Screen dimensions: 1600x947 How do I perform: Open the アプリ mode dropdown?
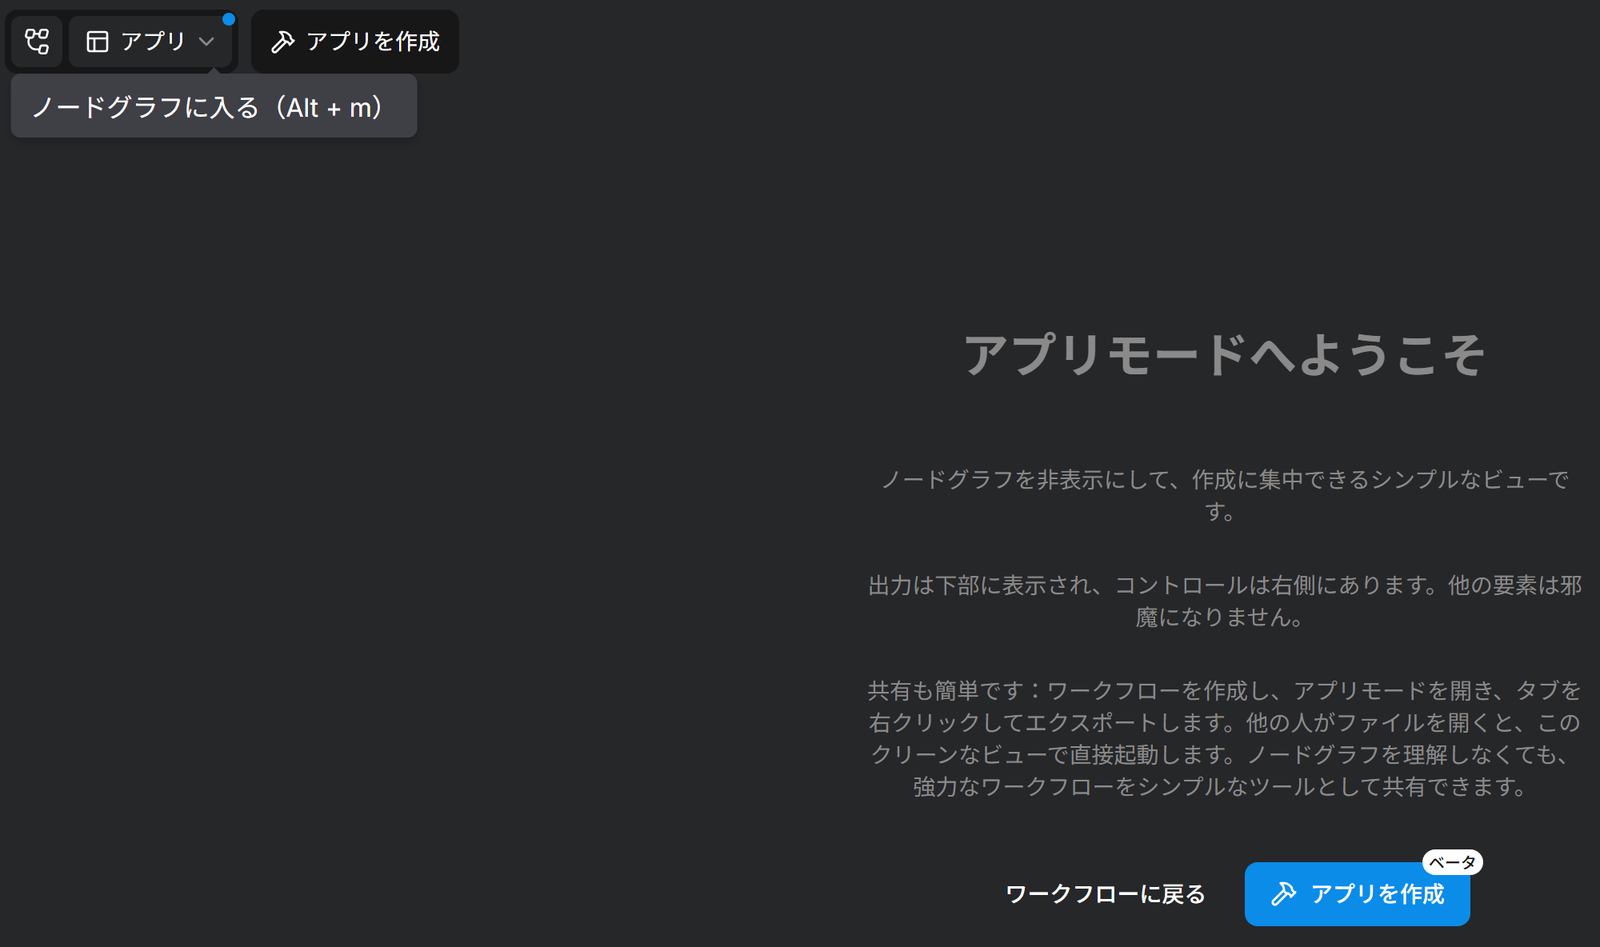[x=150, y=41]
